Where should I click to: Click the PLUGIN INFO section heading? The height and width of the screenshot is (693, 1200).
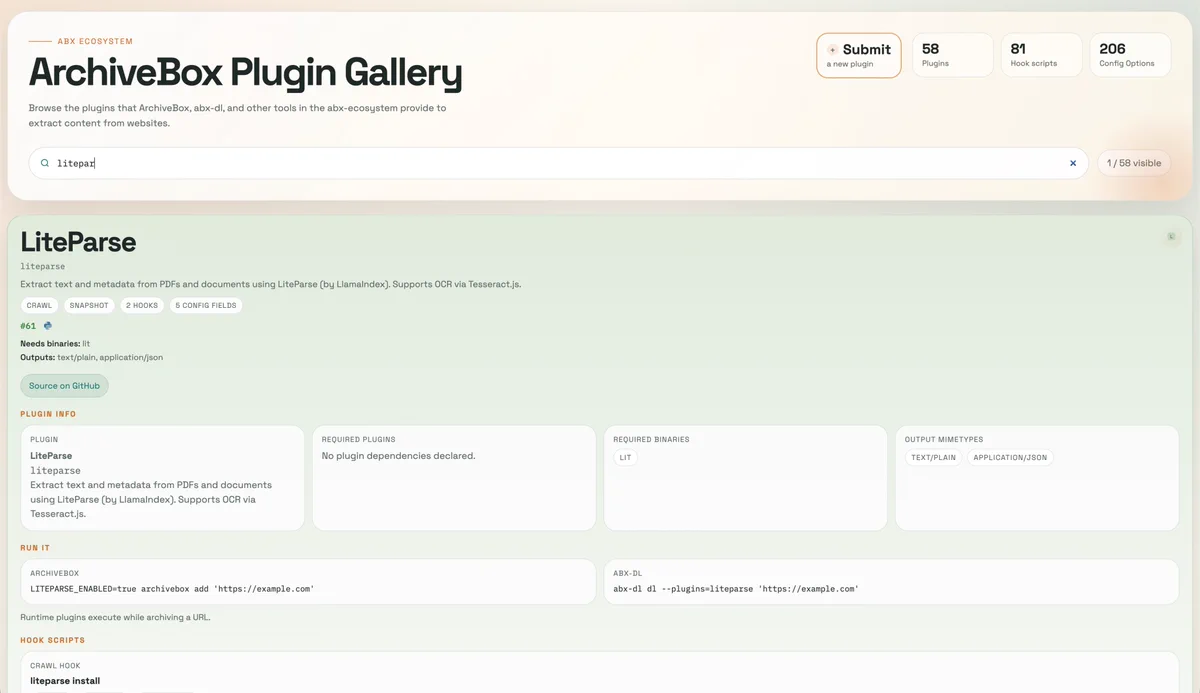coord(48,414)
